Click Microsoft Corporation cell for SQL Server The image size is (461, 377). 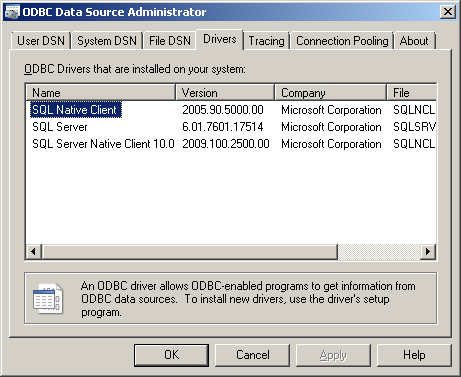click(x=331, y=127)
